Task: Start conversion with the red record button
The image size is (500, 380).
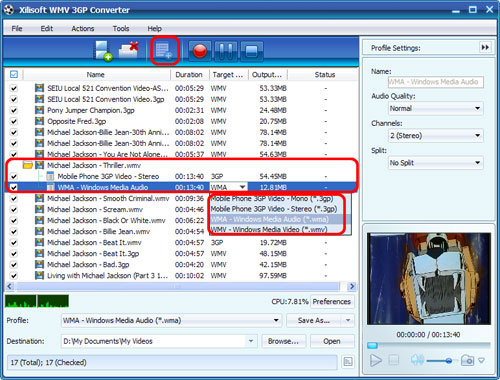Action: (x=200, y=51)
